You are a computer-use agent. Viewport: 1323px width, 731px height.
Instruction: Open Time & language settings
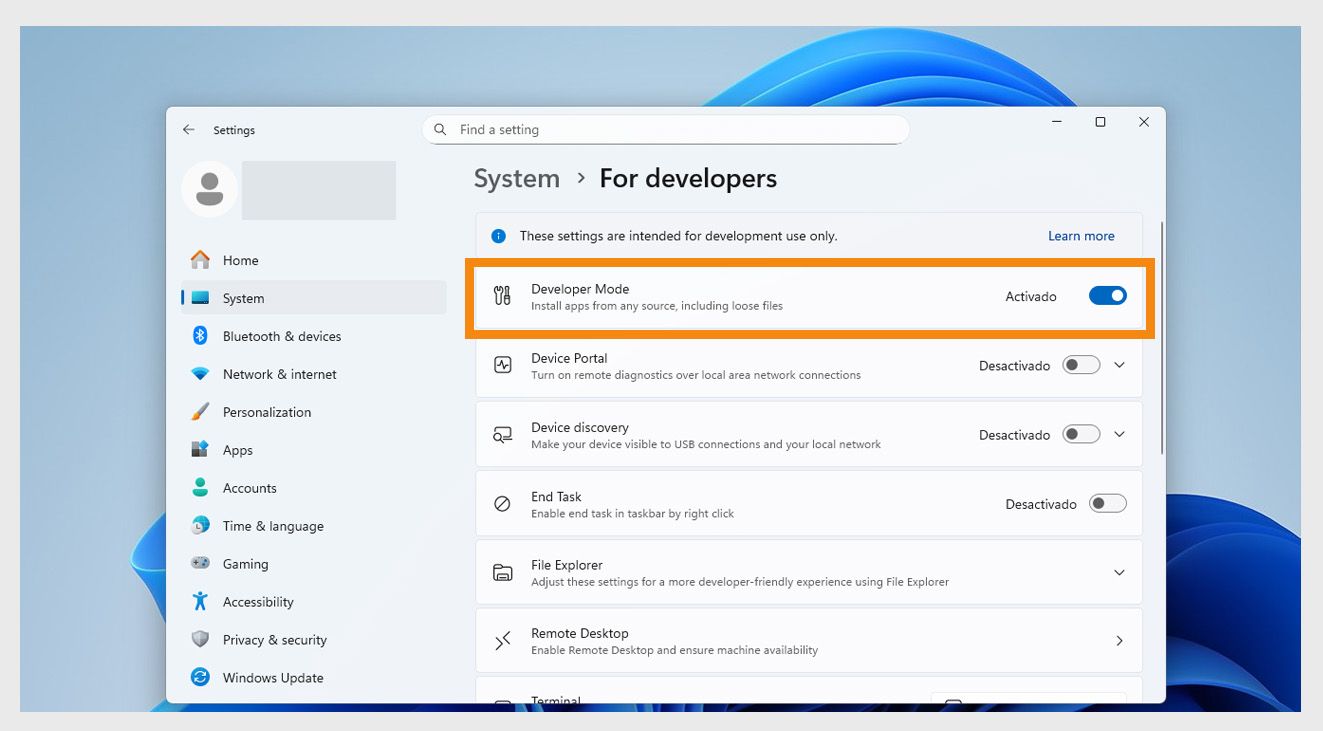(x=314, y=526)
